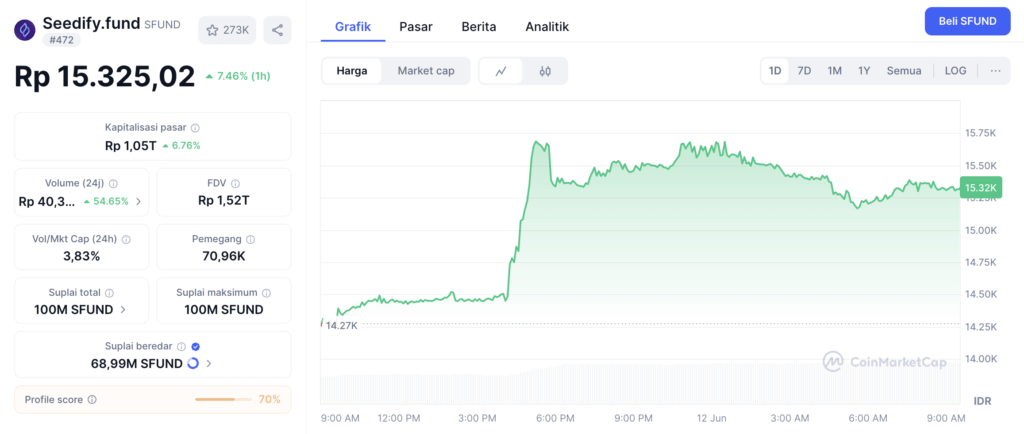Select Harga chart mode
The width and height of the screenshot is (1024, 434).
coord(352,71)
